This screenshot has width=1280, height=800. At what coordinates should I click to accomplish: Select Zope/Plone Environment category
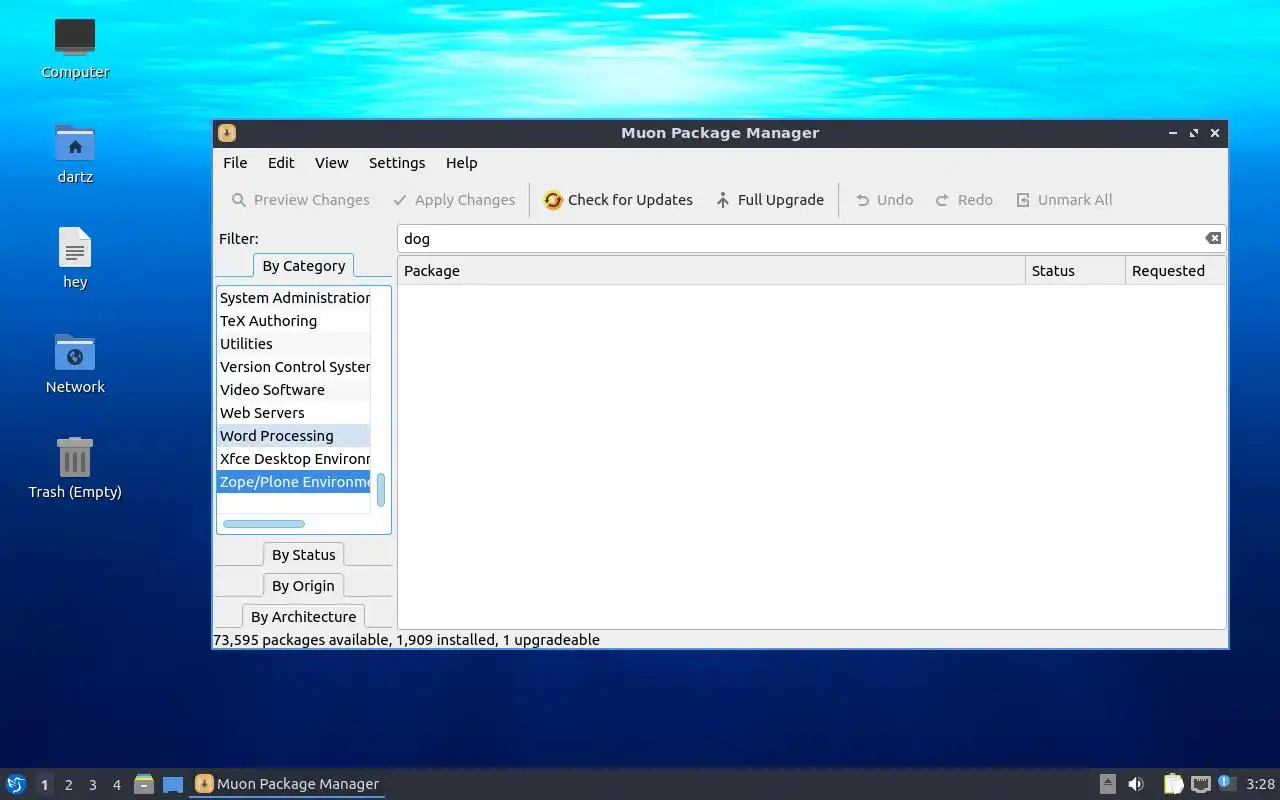294,482
